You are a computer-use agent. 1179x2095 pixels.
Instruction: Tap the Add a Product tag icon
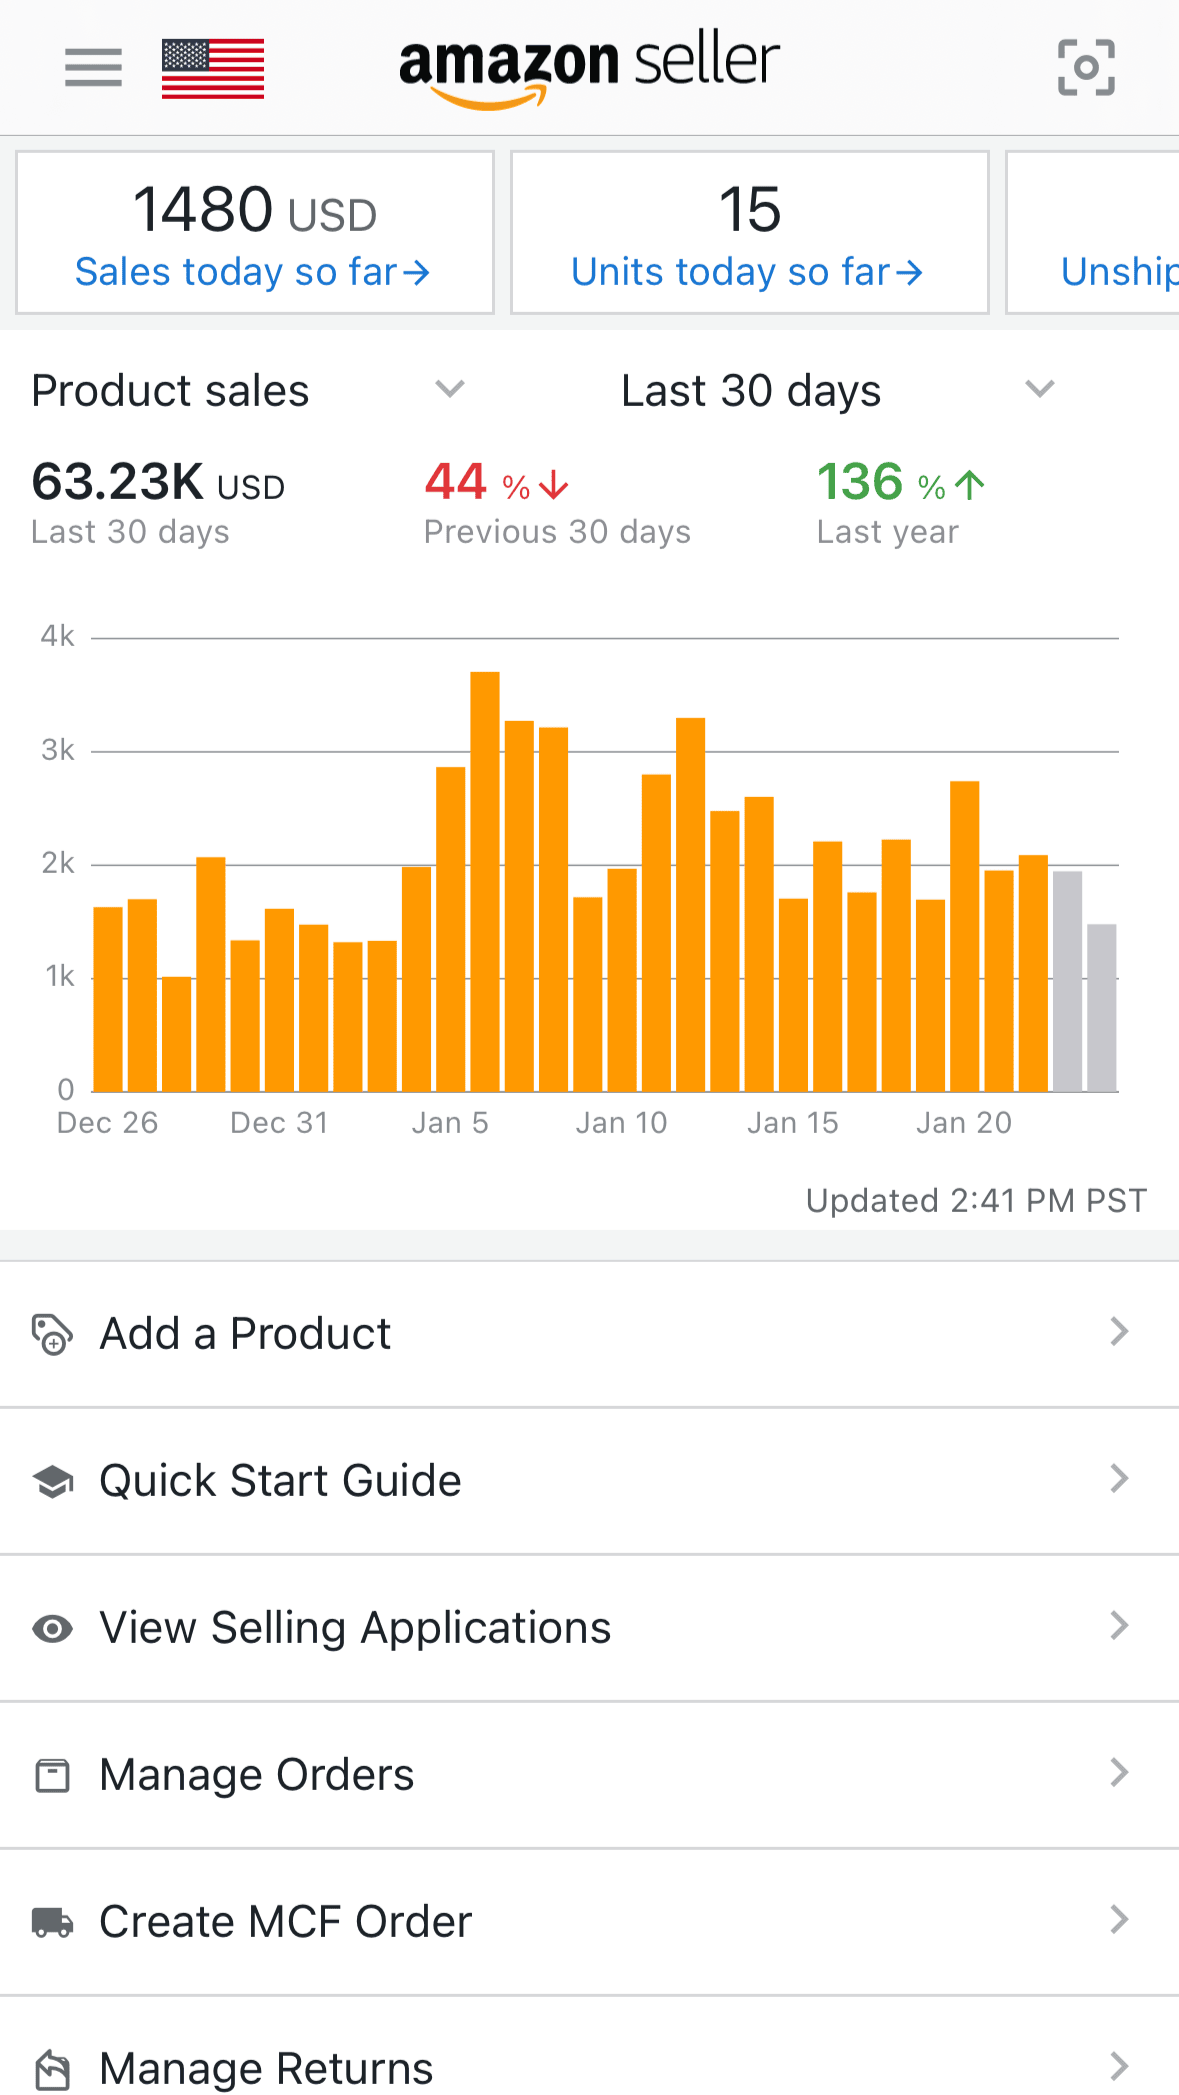coord(52,1334)
